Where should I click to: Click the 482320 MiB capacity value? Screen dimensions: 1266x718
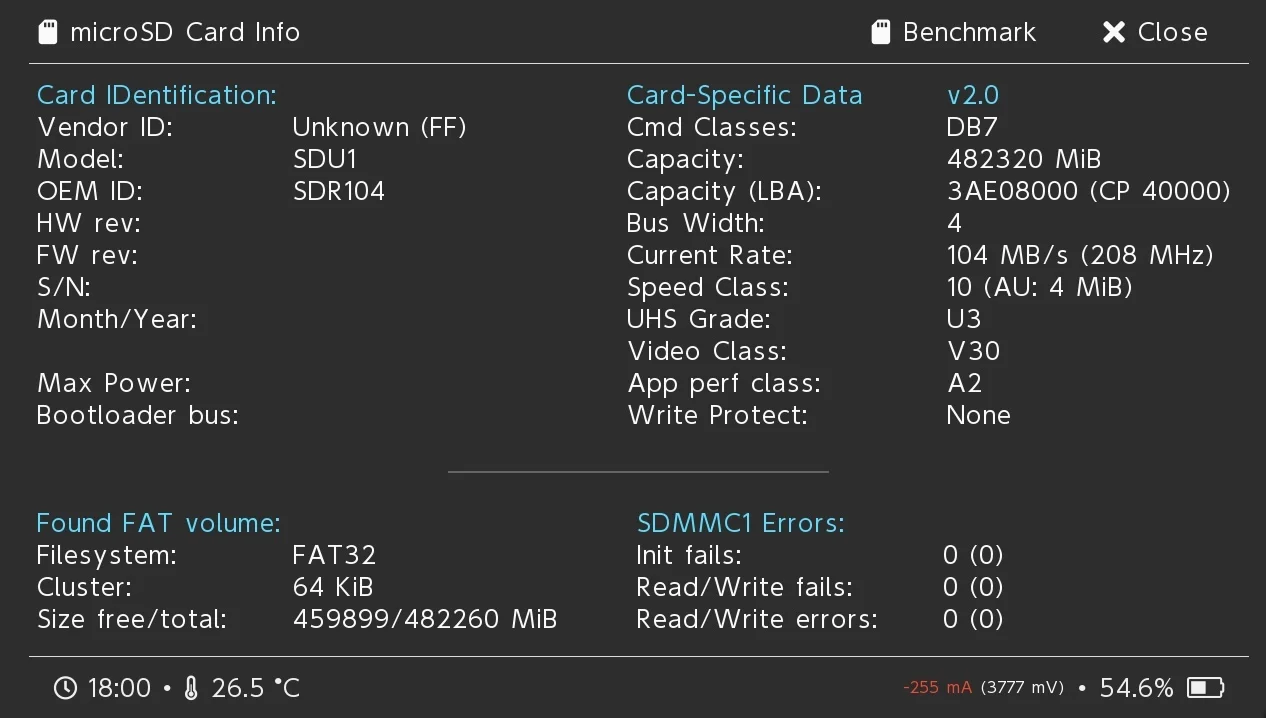click(x=1023, y=159)
